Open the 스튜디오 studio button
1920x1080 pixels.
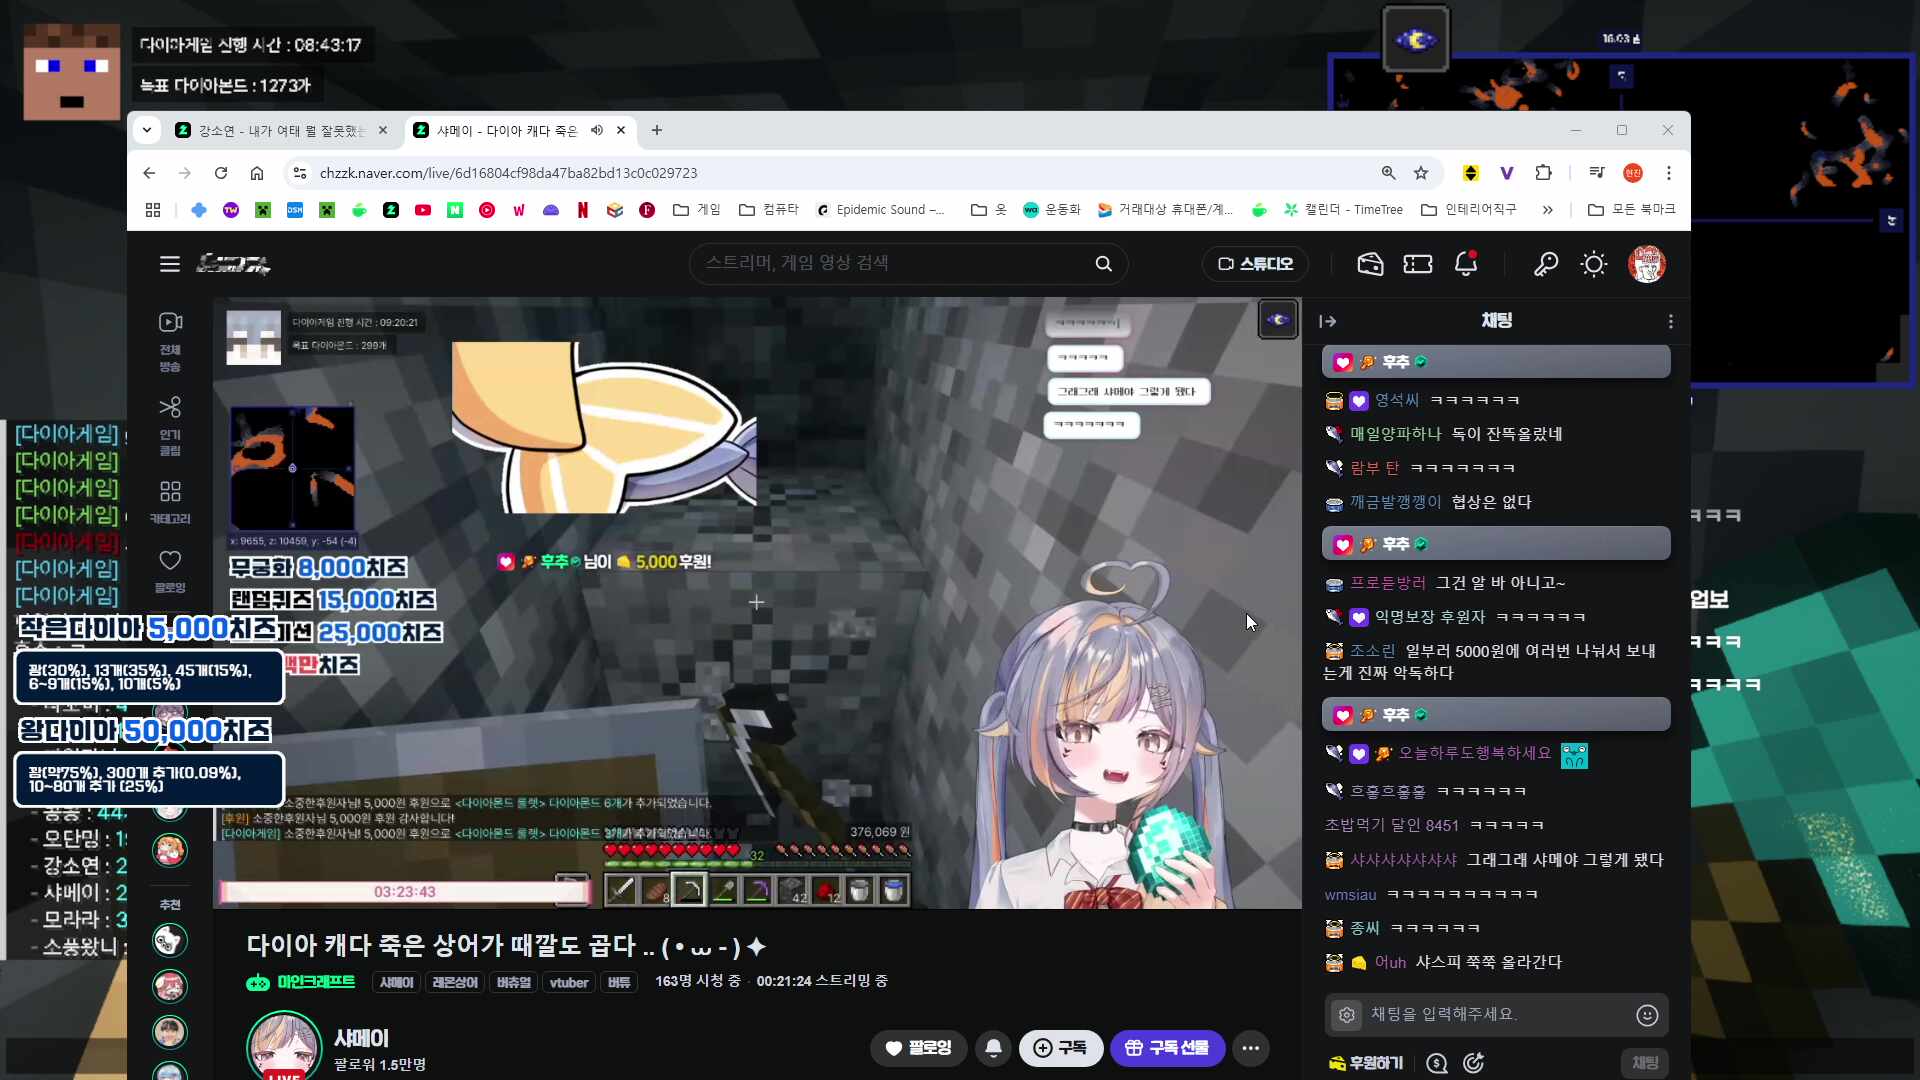pos(1256,264)
